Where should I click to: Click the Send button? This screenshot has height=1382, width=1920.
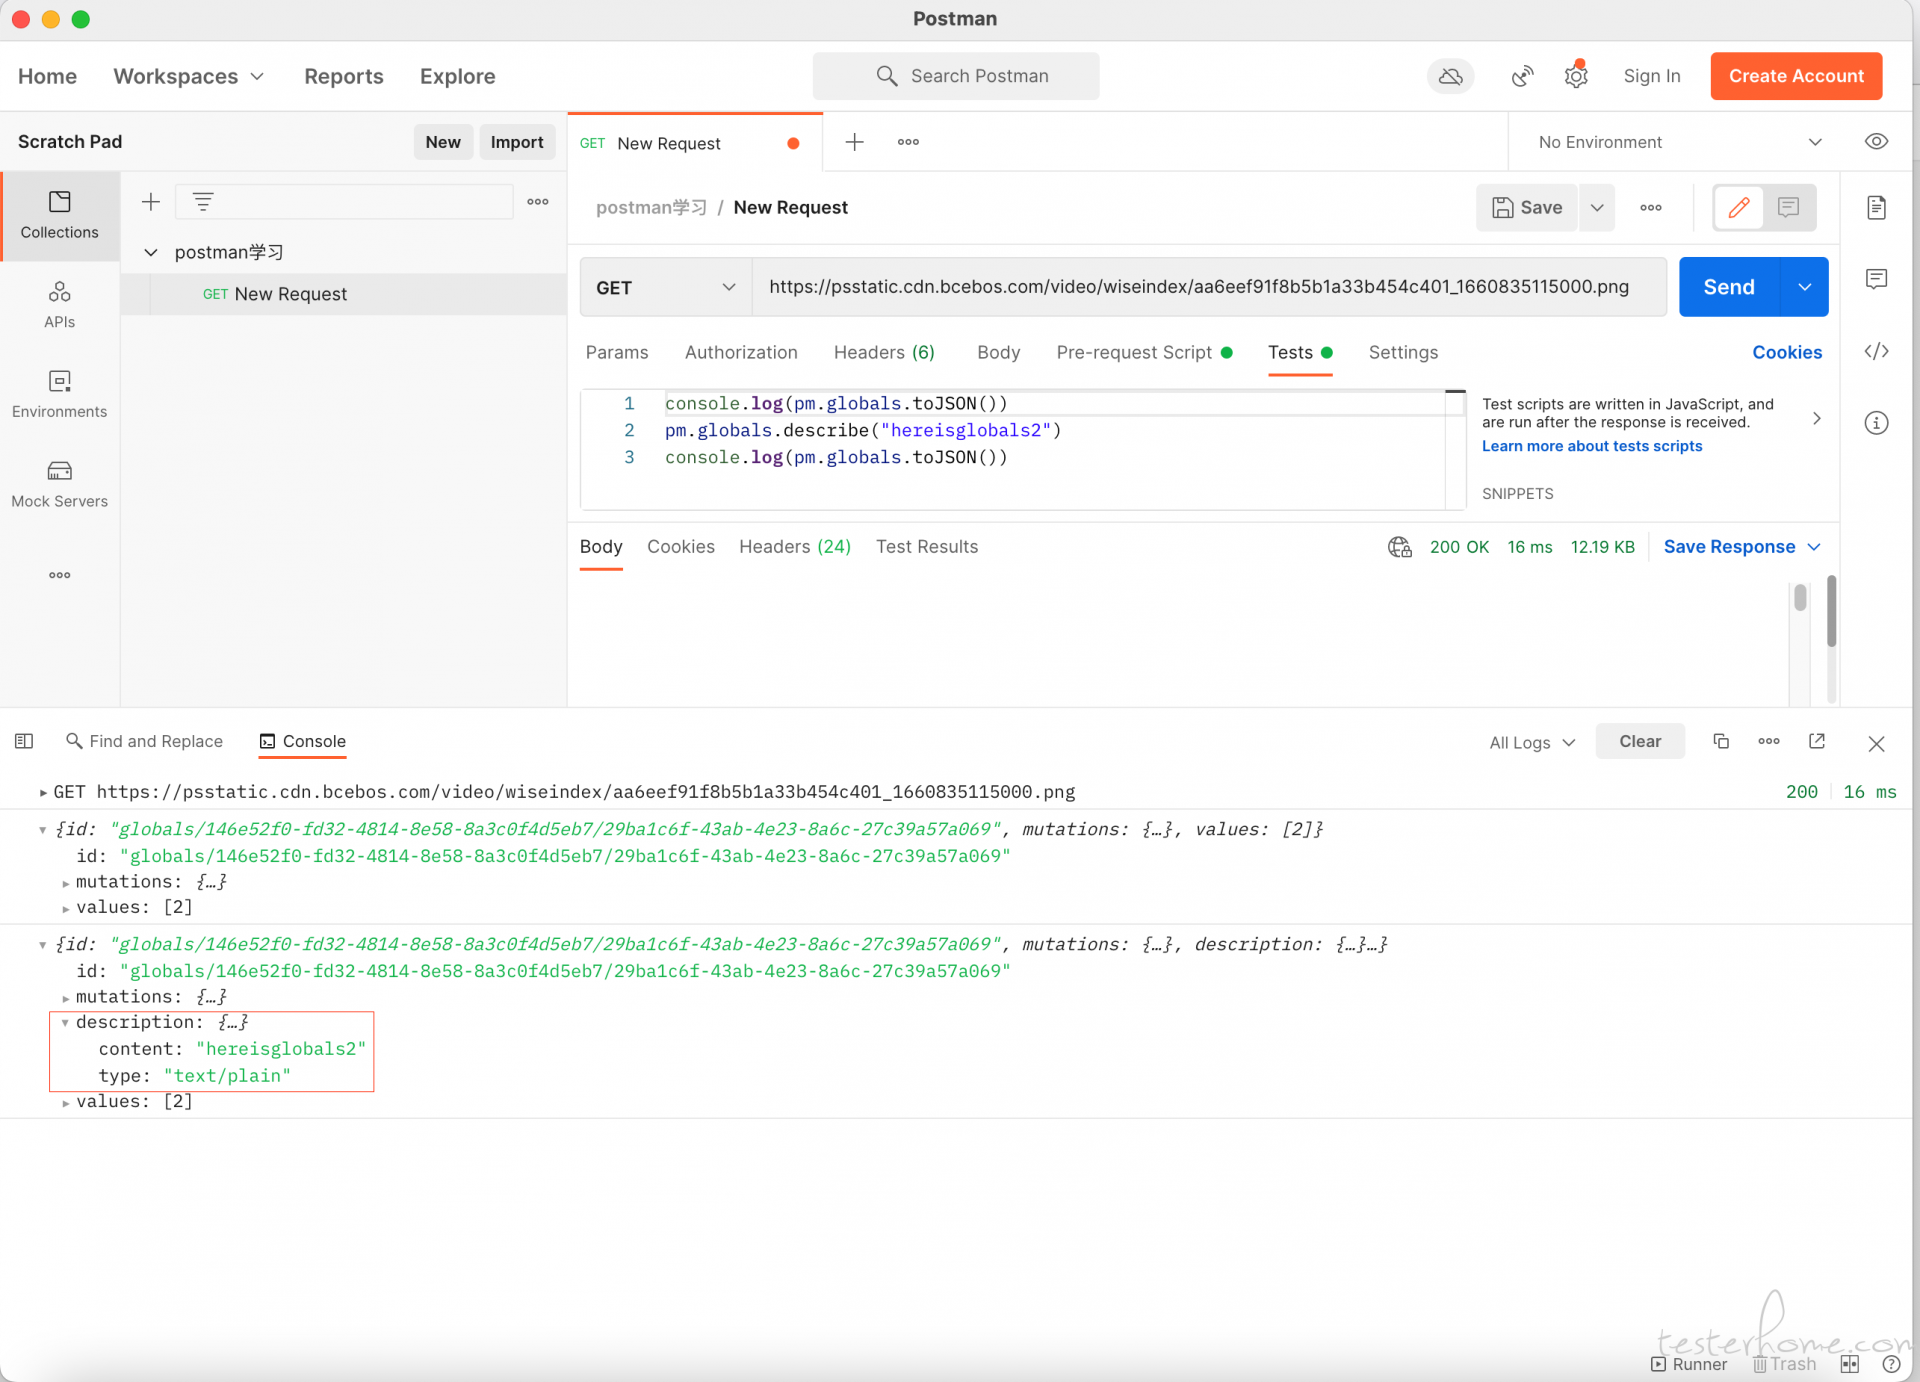coord(1729,287)
